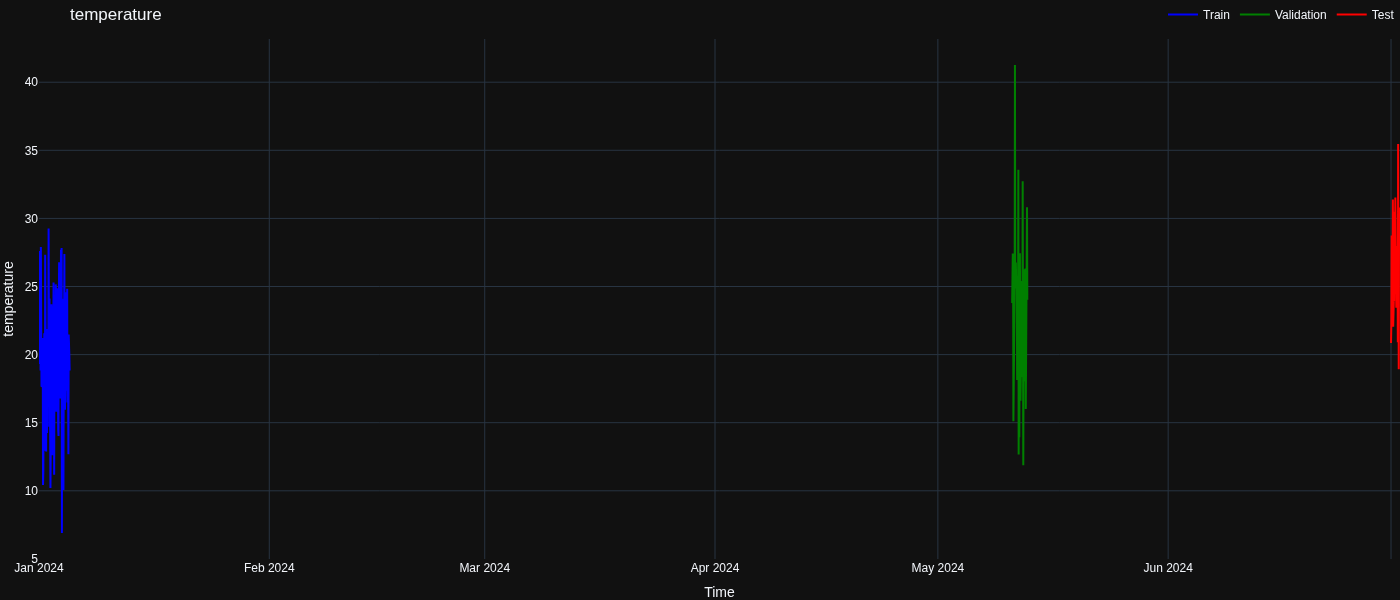Click the y-axis tick label 20
The height and width of the screenshot is (600, 1400).
[x=31, y=355]
